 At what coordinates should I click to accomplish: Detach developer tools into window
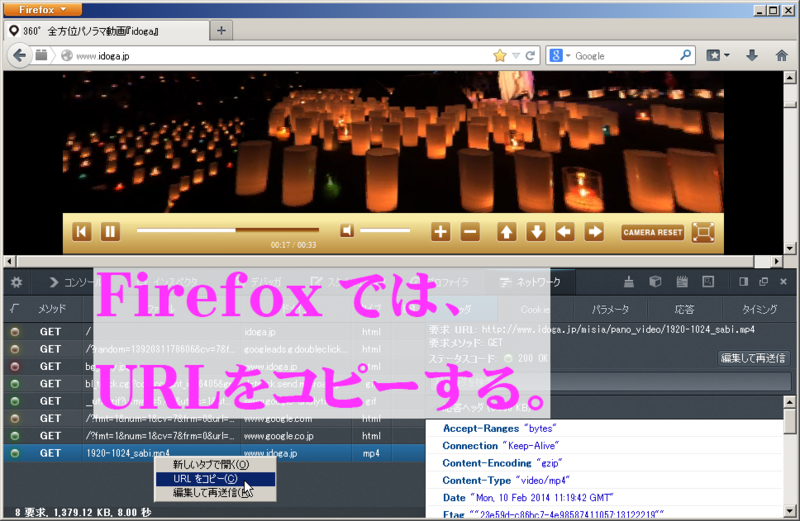tap(764, 282)
